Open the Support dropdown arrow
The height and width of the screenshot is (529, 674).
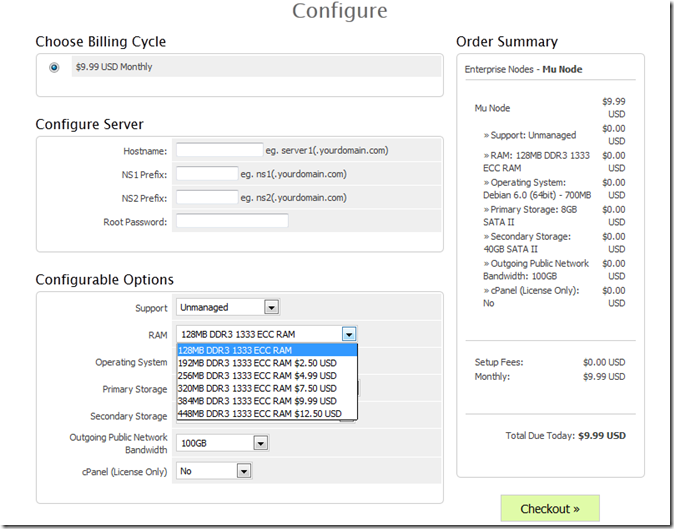point(271,307)
